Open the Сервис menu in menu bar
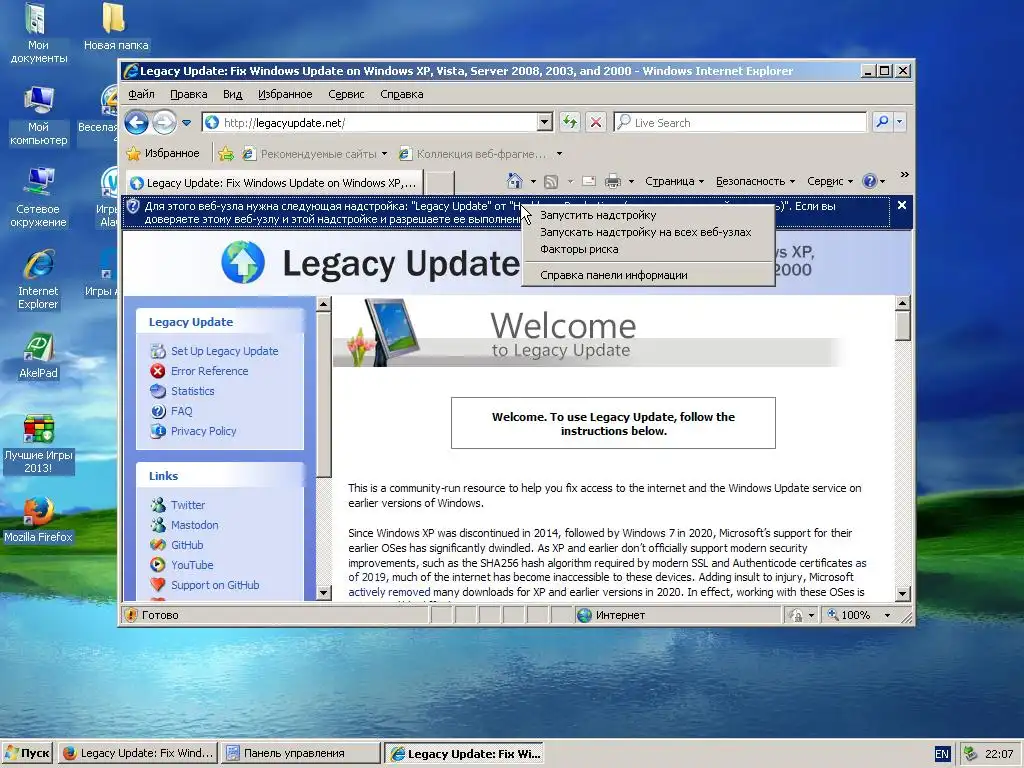 click(346, 94)
